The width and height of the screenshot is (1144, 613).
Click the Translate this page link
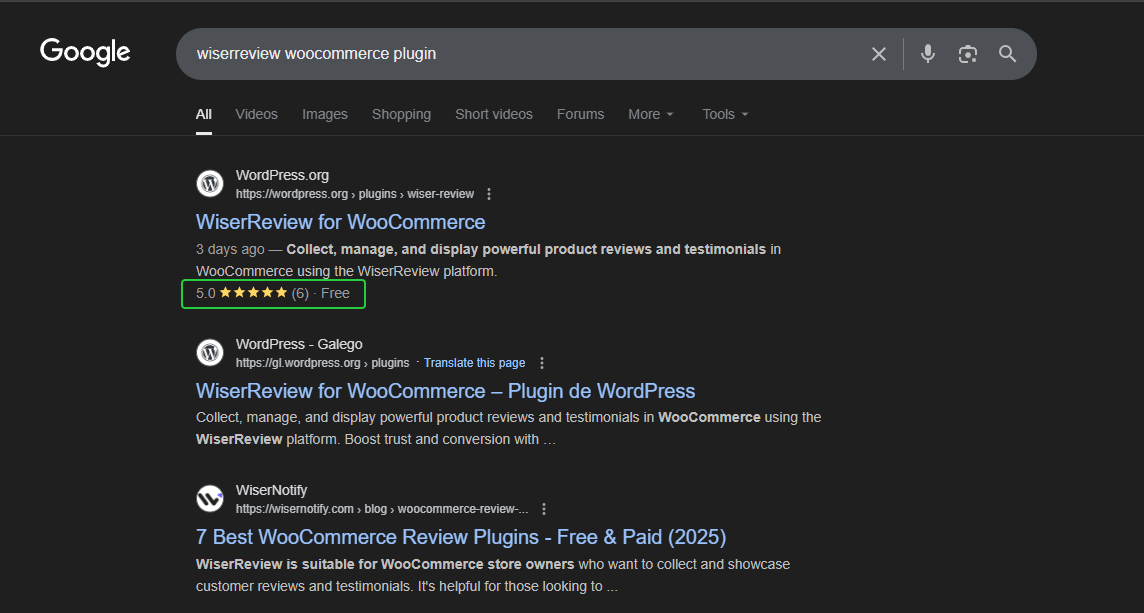[474, 362]
